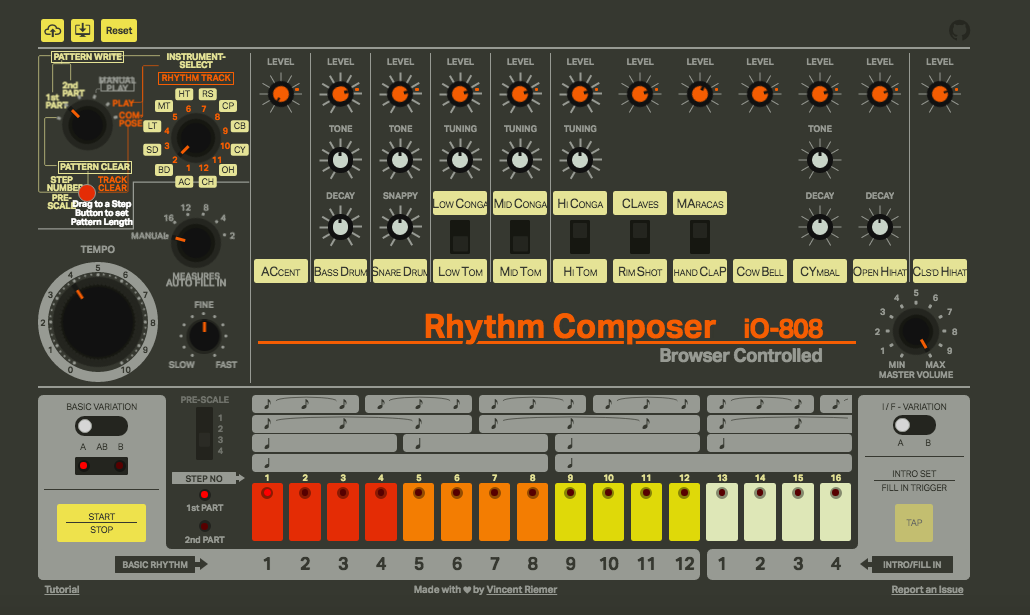Screen dimensions: 1030x615
Task: Flip the Claves/Rim Shot switch
Action: pyautogui.click(x=640, y=237)
